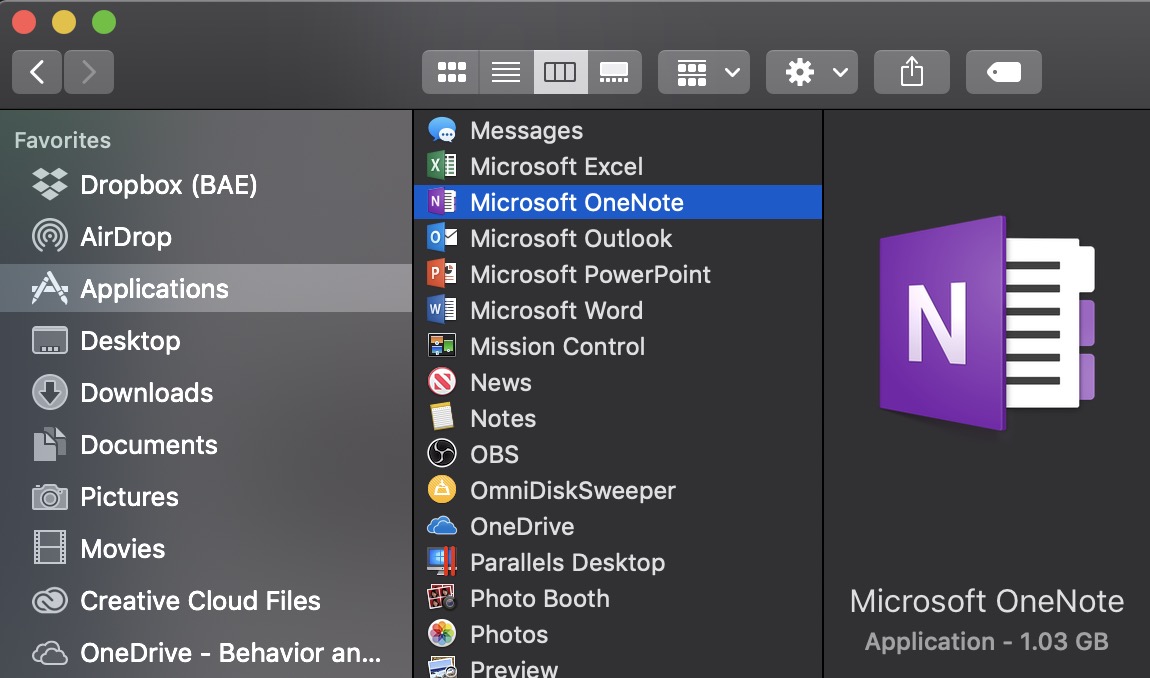Click the OBS app icon
Screen dimensions: 1150x678
[x=442, y=453]
